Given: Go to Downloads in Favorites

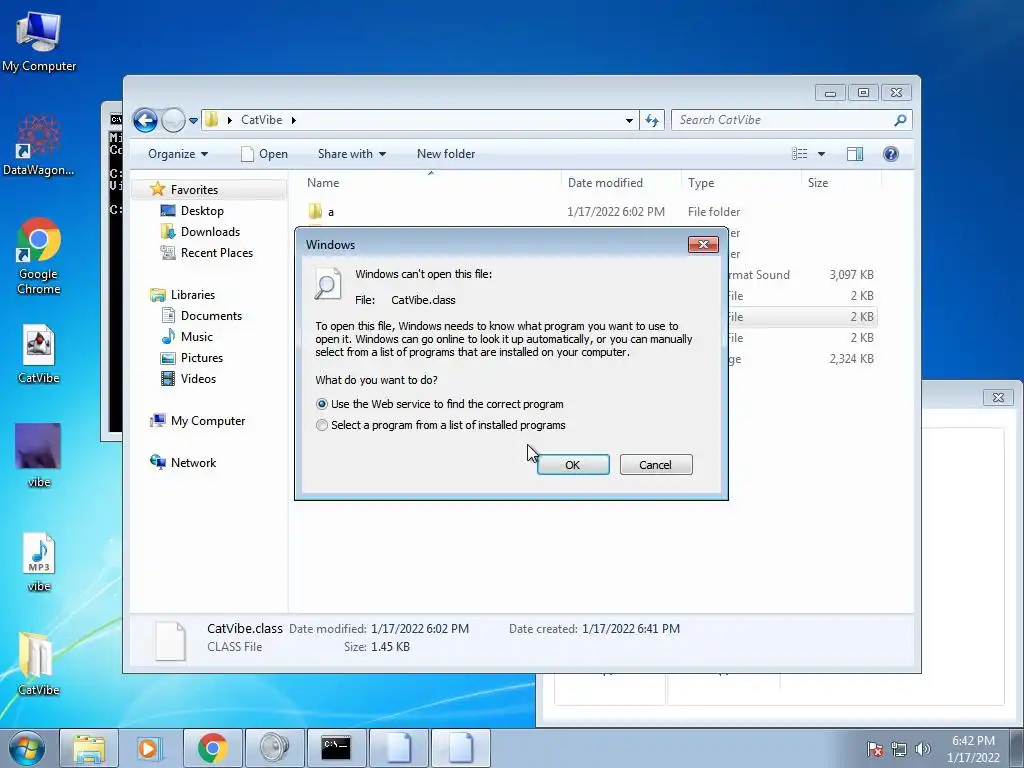Looking at the screenshot, I should [x=210, y=232].
